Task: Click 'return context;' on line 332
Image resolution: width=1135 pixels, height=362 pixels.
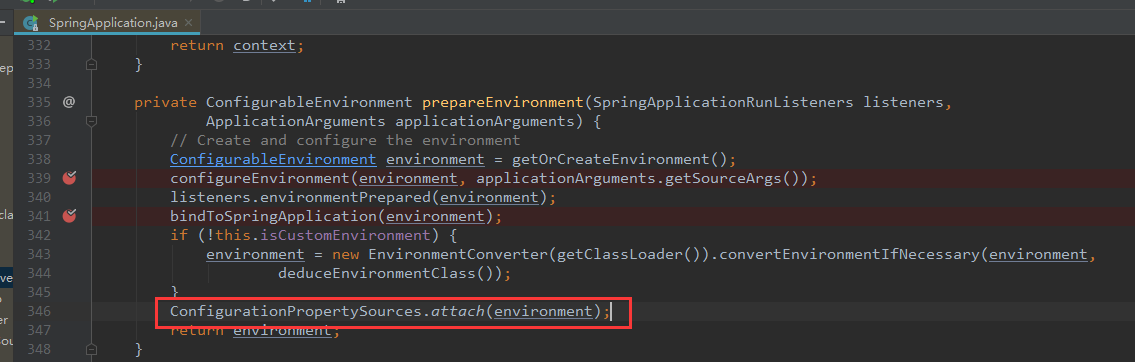Action: click(x=237, y=45)
